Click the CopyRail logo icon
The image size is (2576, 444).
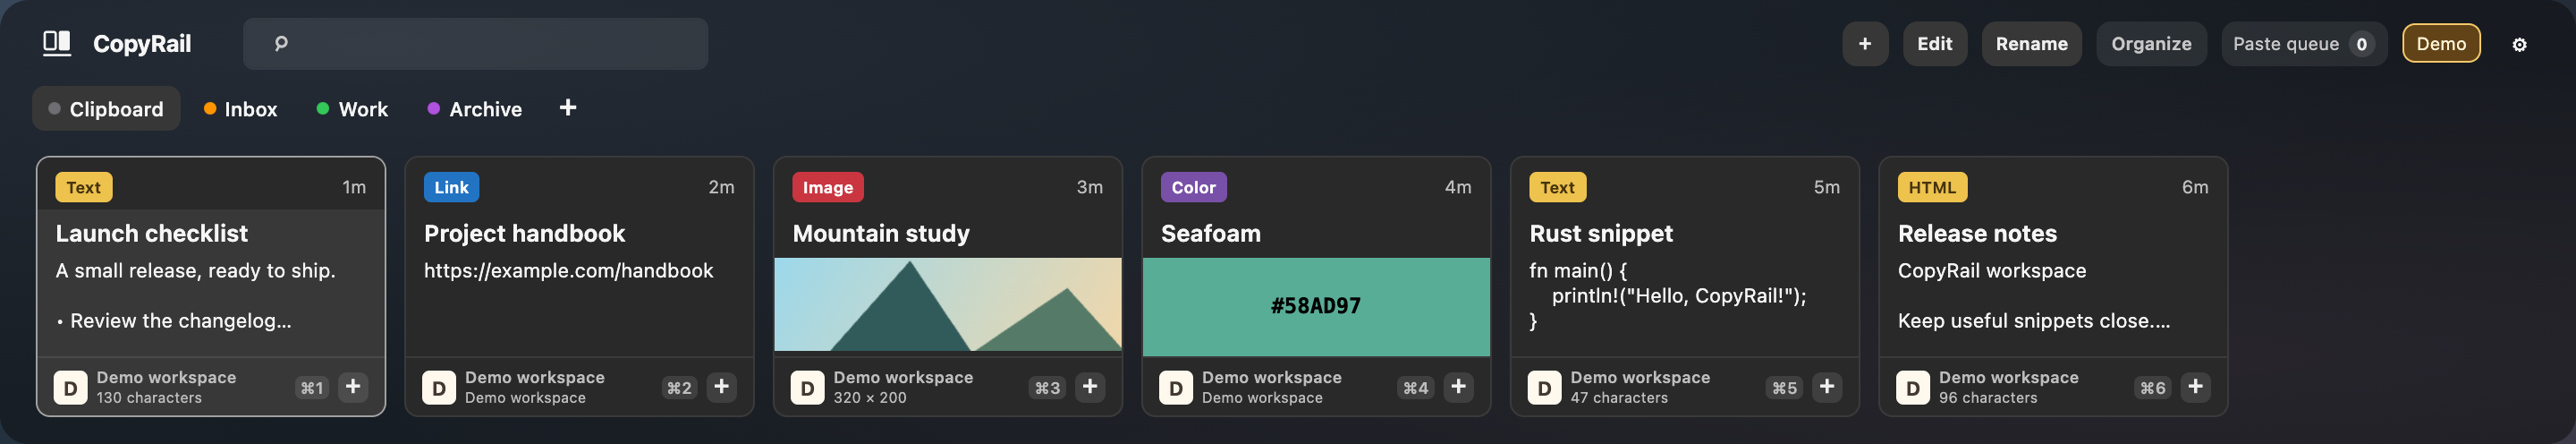[57, 43]
